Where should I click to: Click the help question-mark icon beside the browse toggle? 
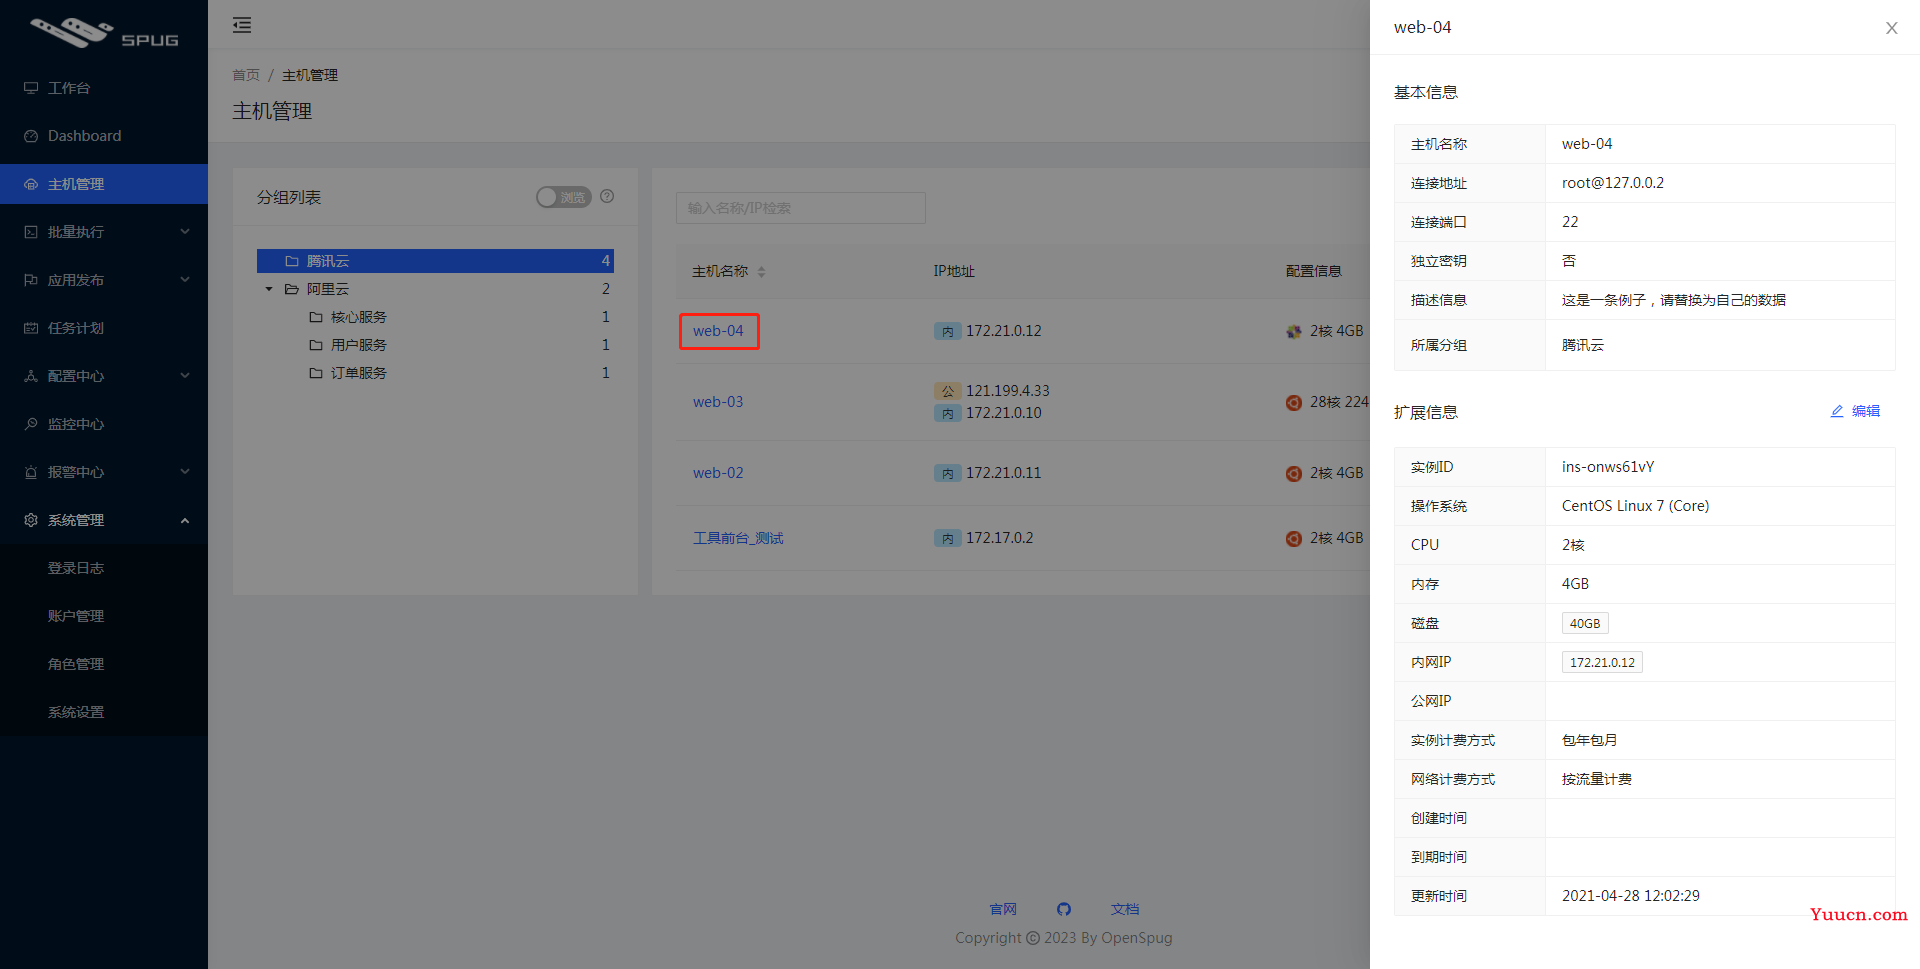pos(607,196)
